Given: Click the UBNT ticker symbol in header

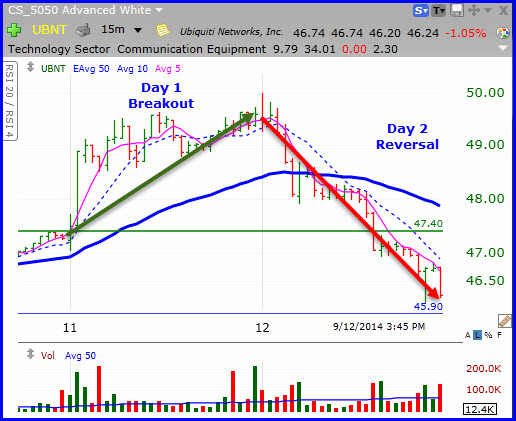Looking at the screenshot, I should pyautogui.click(x=49, y=30).
